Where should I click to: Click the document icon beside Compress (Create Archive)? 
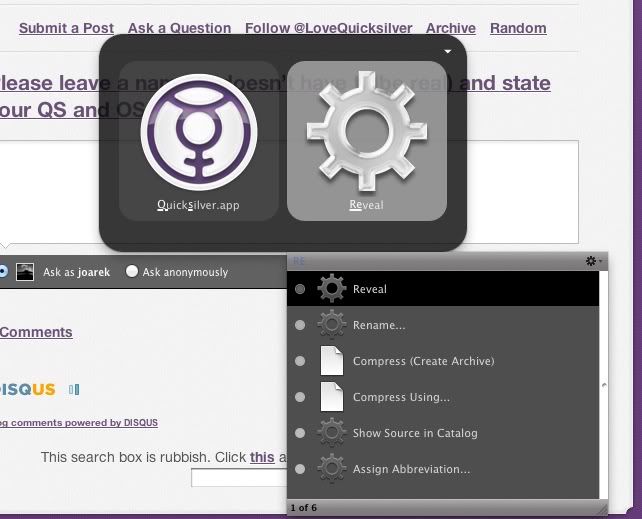[x=332, y=361]
